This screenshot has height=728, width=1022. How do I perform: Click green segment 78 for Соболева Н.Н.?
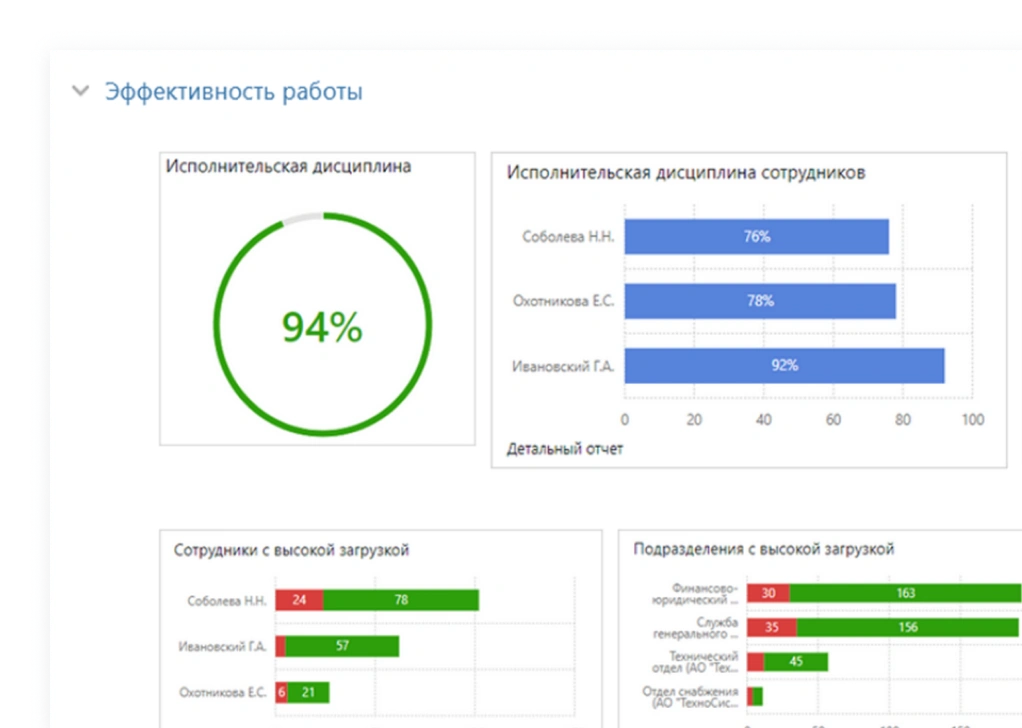pyautogui.click(x=401, y=600)
